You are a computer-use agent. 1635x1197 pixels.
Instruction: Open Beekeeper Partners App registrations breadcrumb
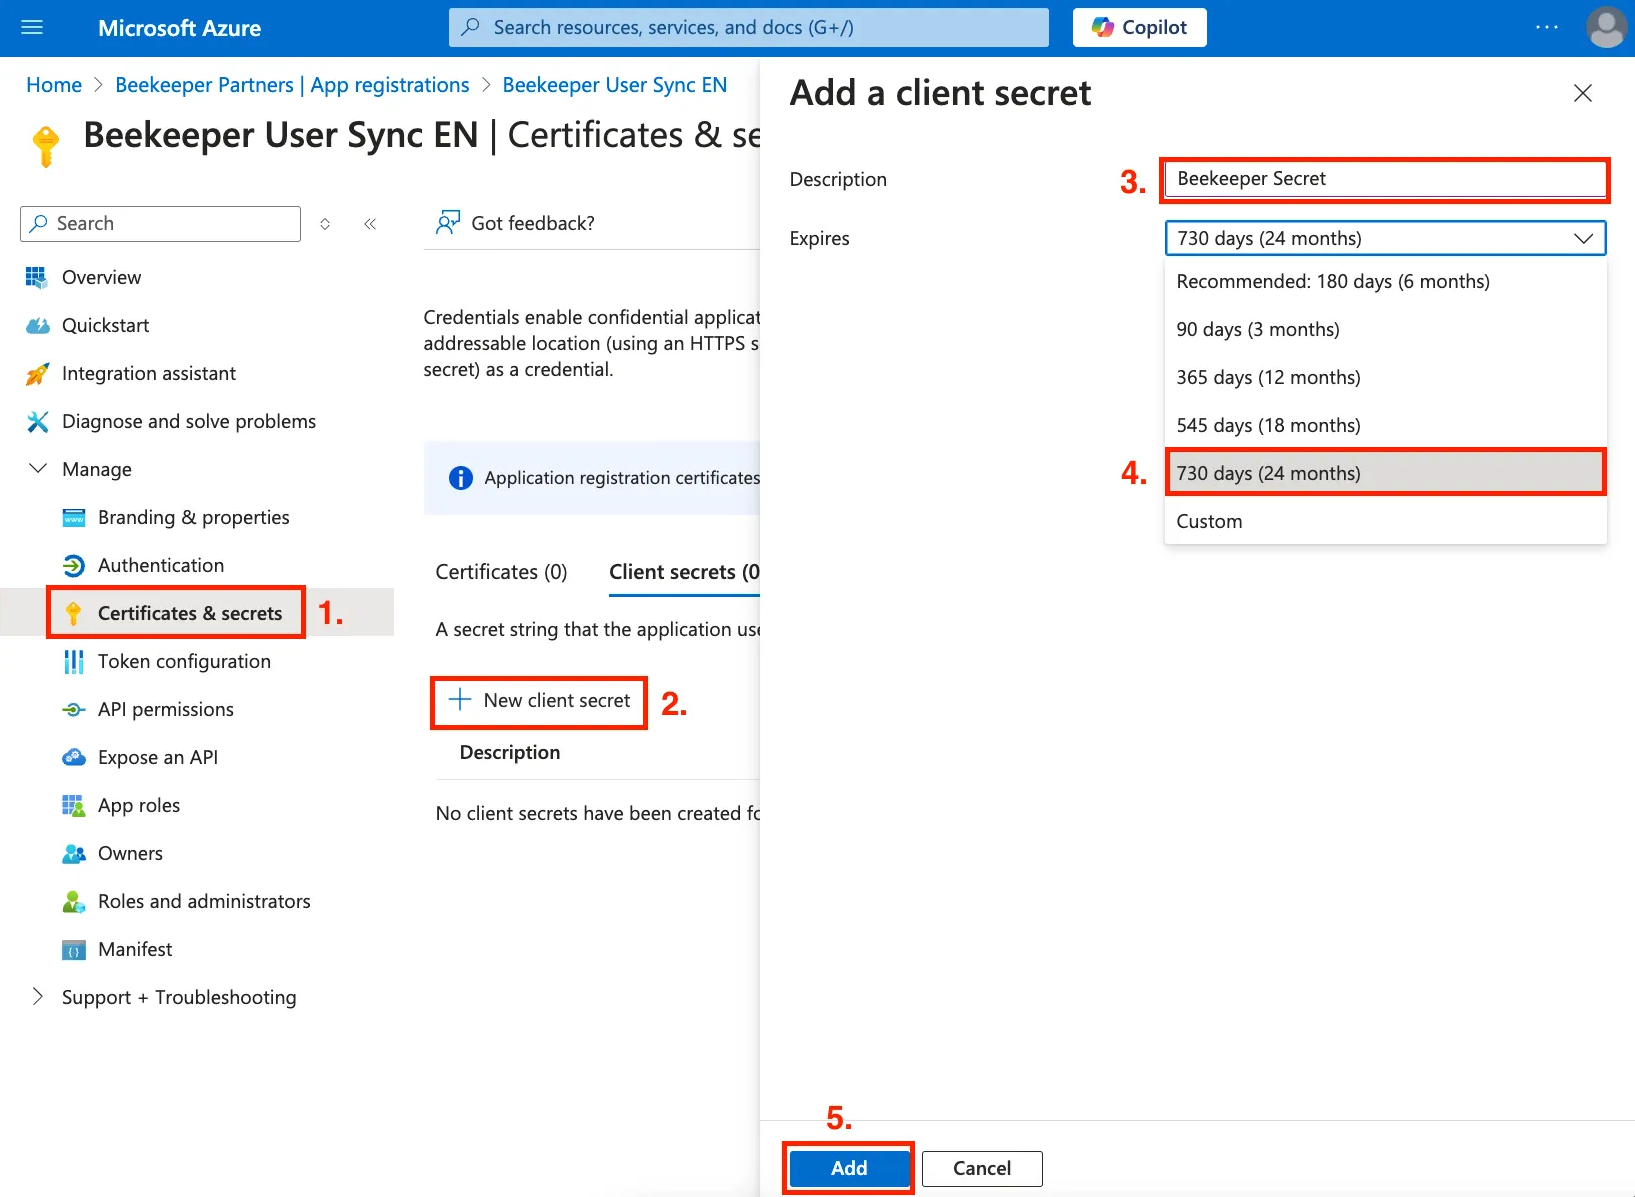point(292,85)
